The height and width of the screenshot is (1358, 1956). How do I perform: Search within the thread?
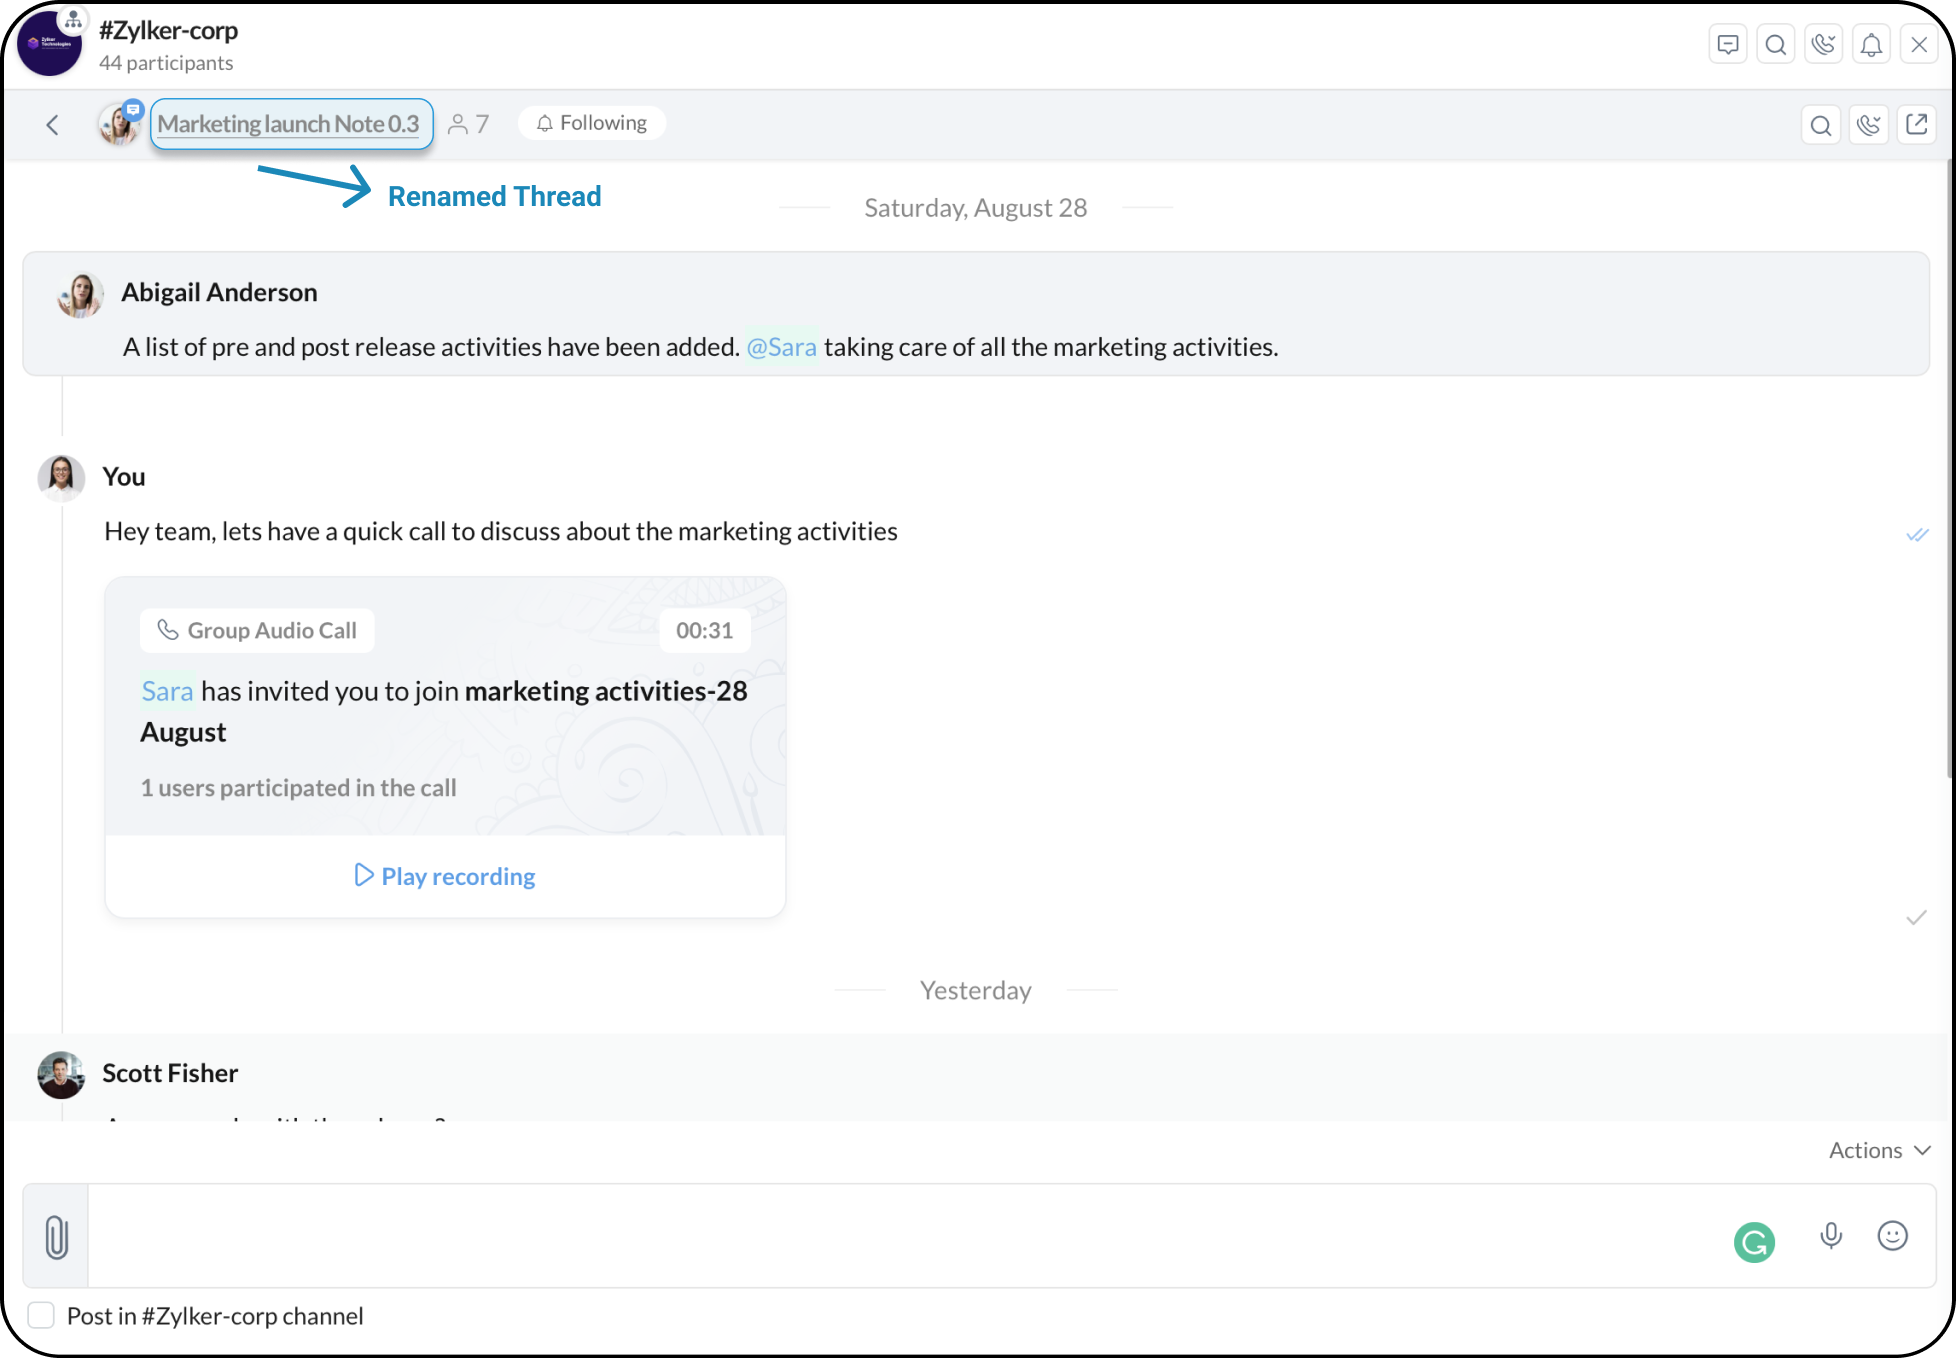pos(1820,124)
